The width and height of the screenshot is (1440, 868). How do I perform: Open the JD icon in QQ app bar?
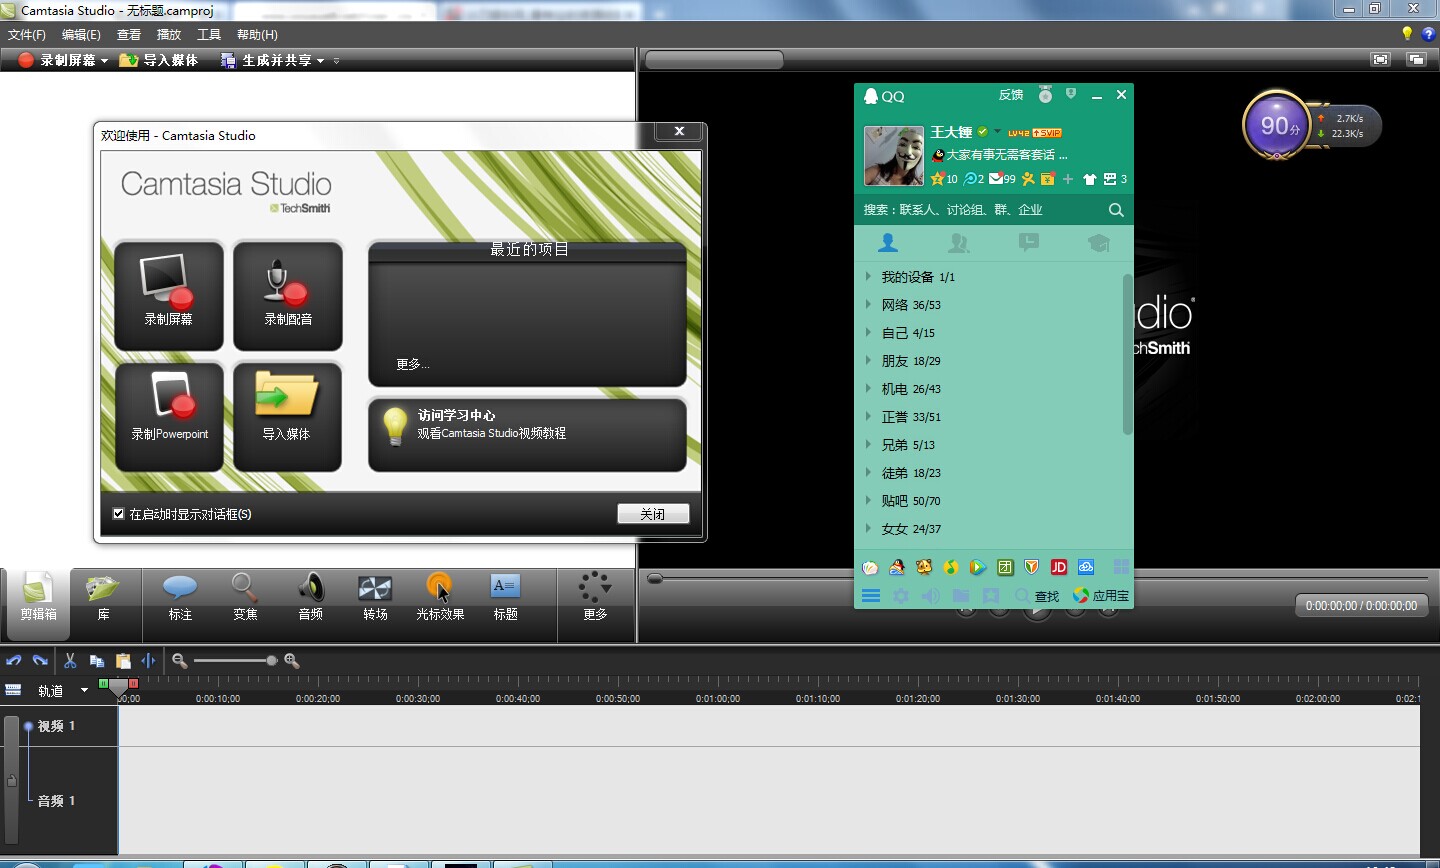click(1059, 567)
